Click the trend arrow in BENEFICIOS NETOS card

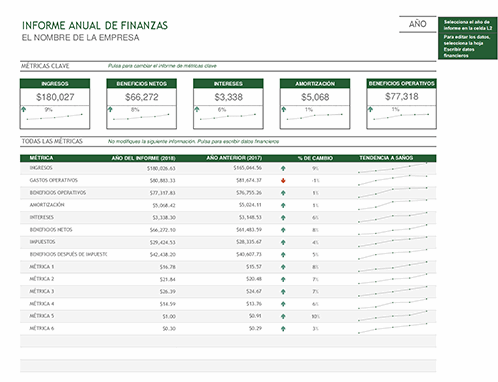click(x=110, y=109)
